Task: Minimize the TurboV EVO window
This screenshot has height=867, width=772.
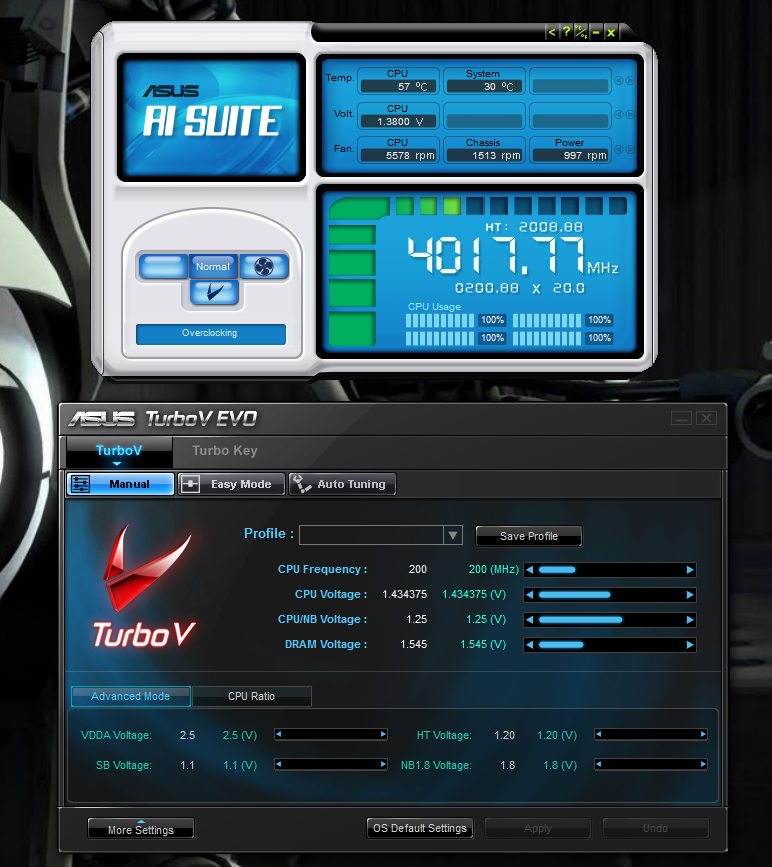Action: click(x=681, y=418)
